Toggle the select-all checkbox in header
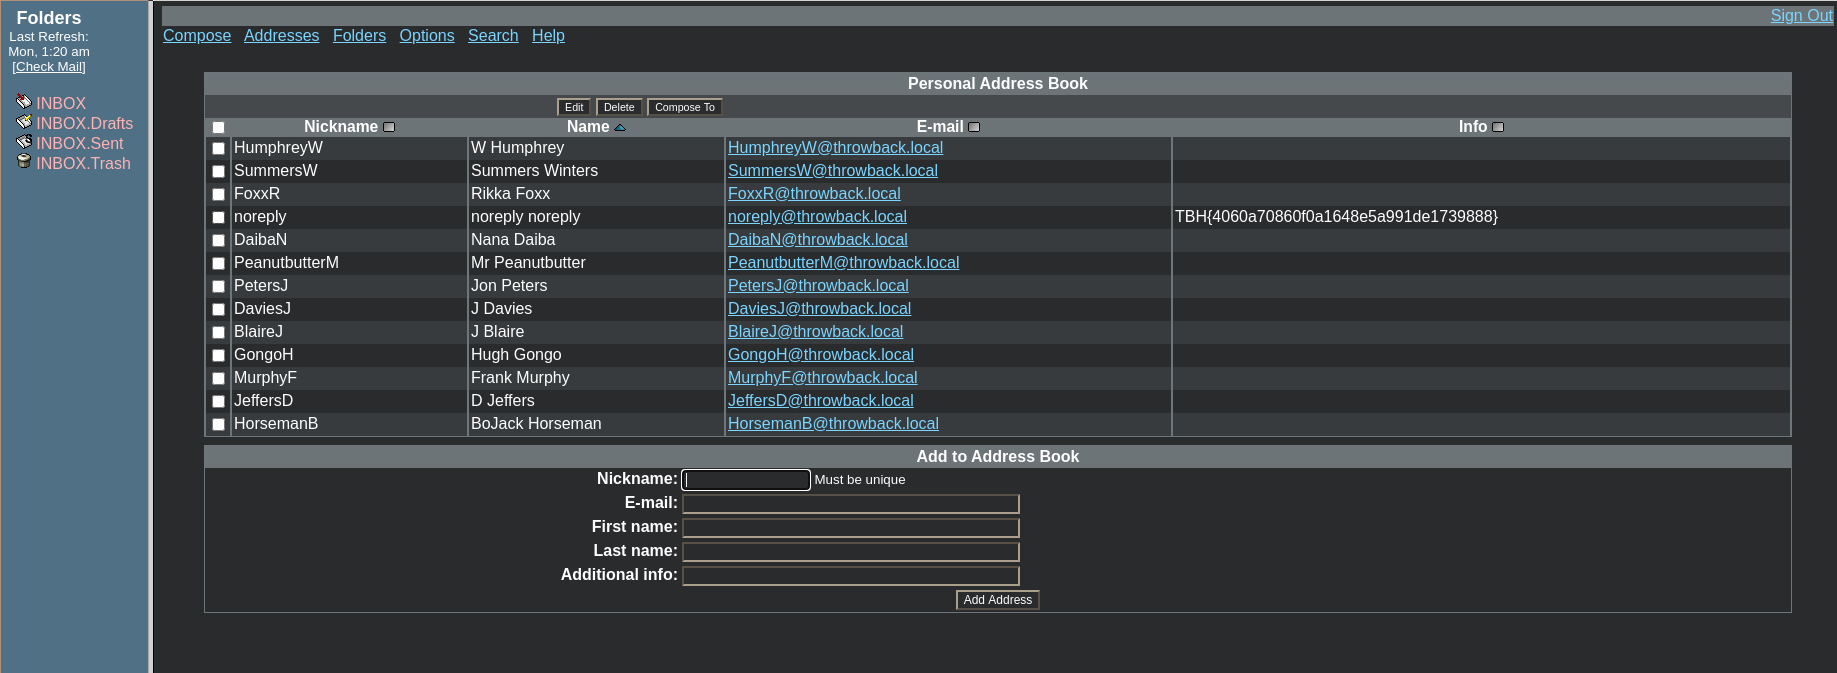This screenshot has width=1837, height=673. 218,127
